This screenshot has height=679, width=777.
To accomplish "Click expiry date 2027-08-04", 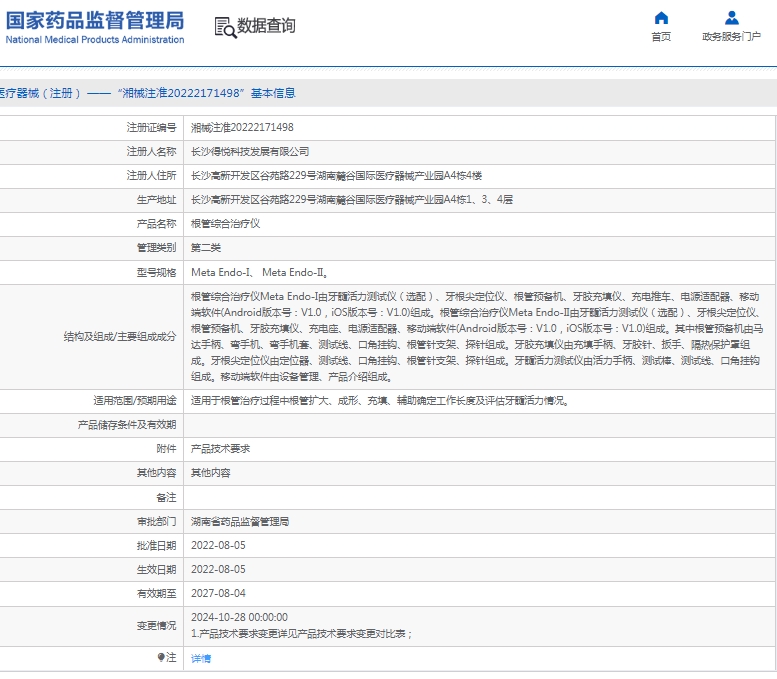I will click(x=218, y=593).
